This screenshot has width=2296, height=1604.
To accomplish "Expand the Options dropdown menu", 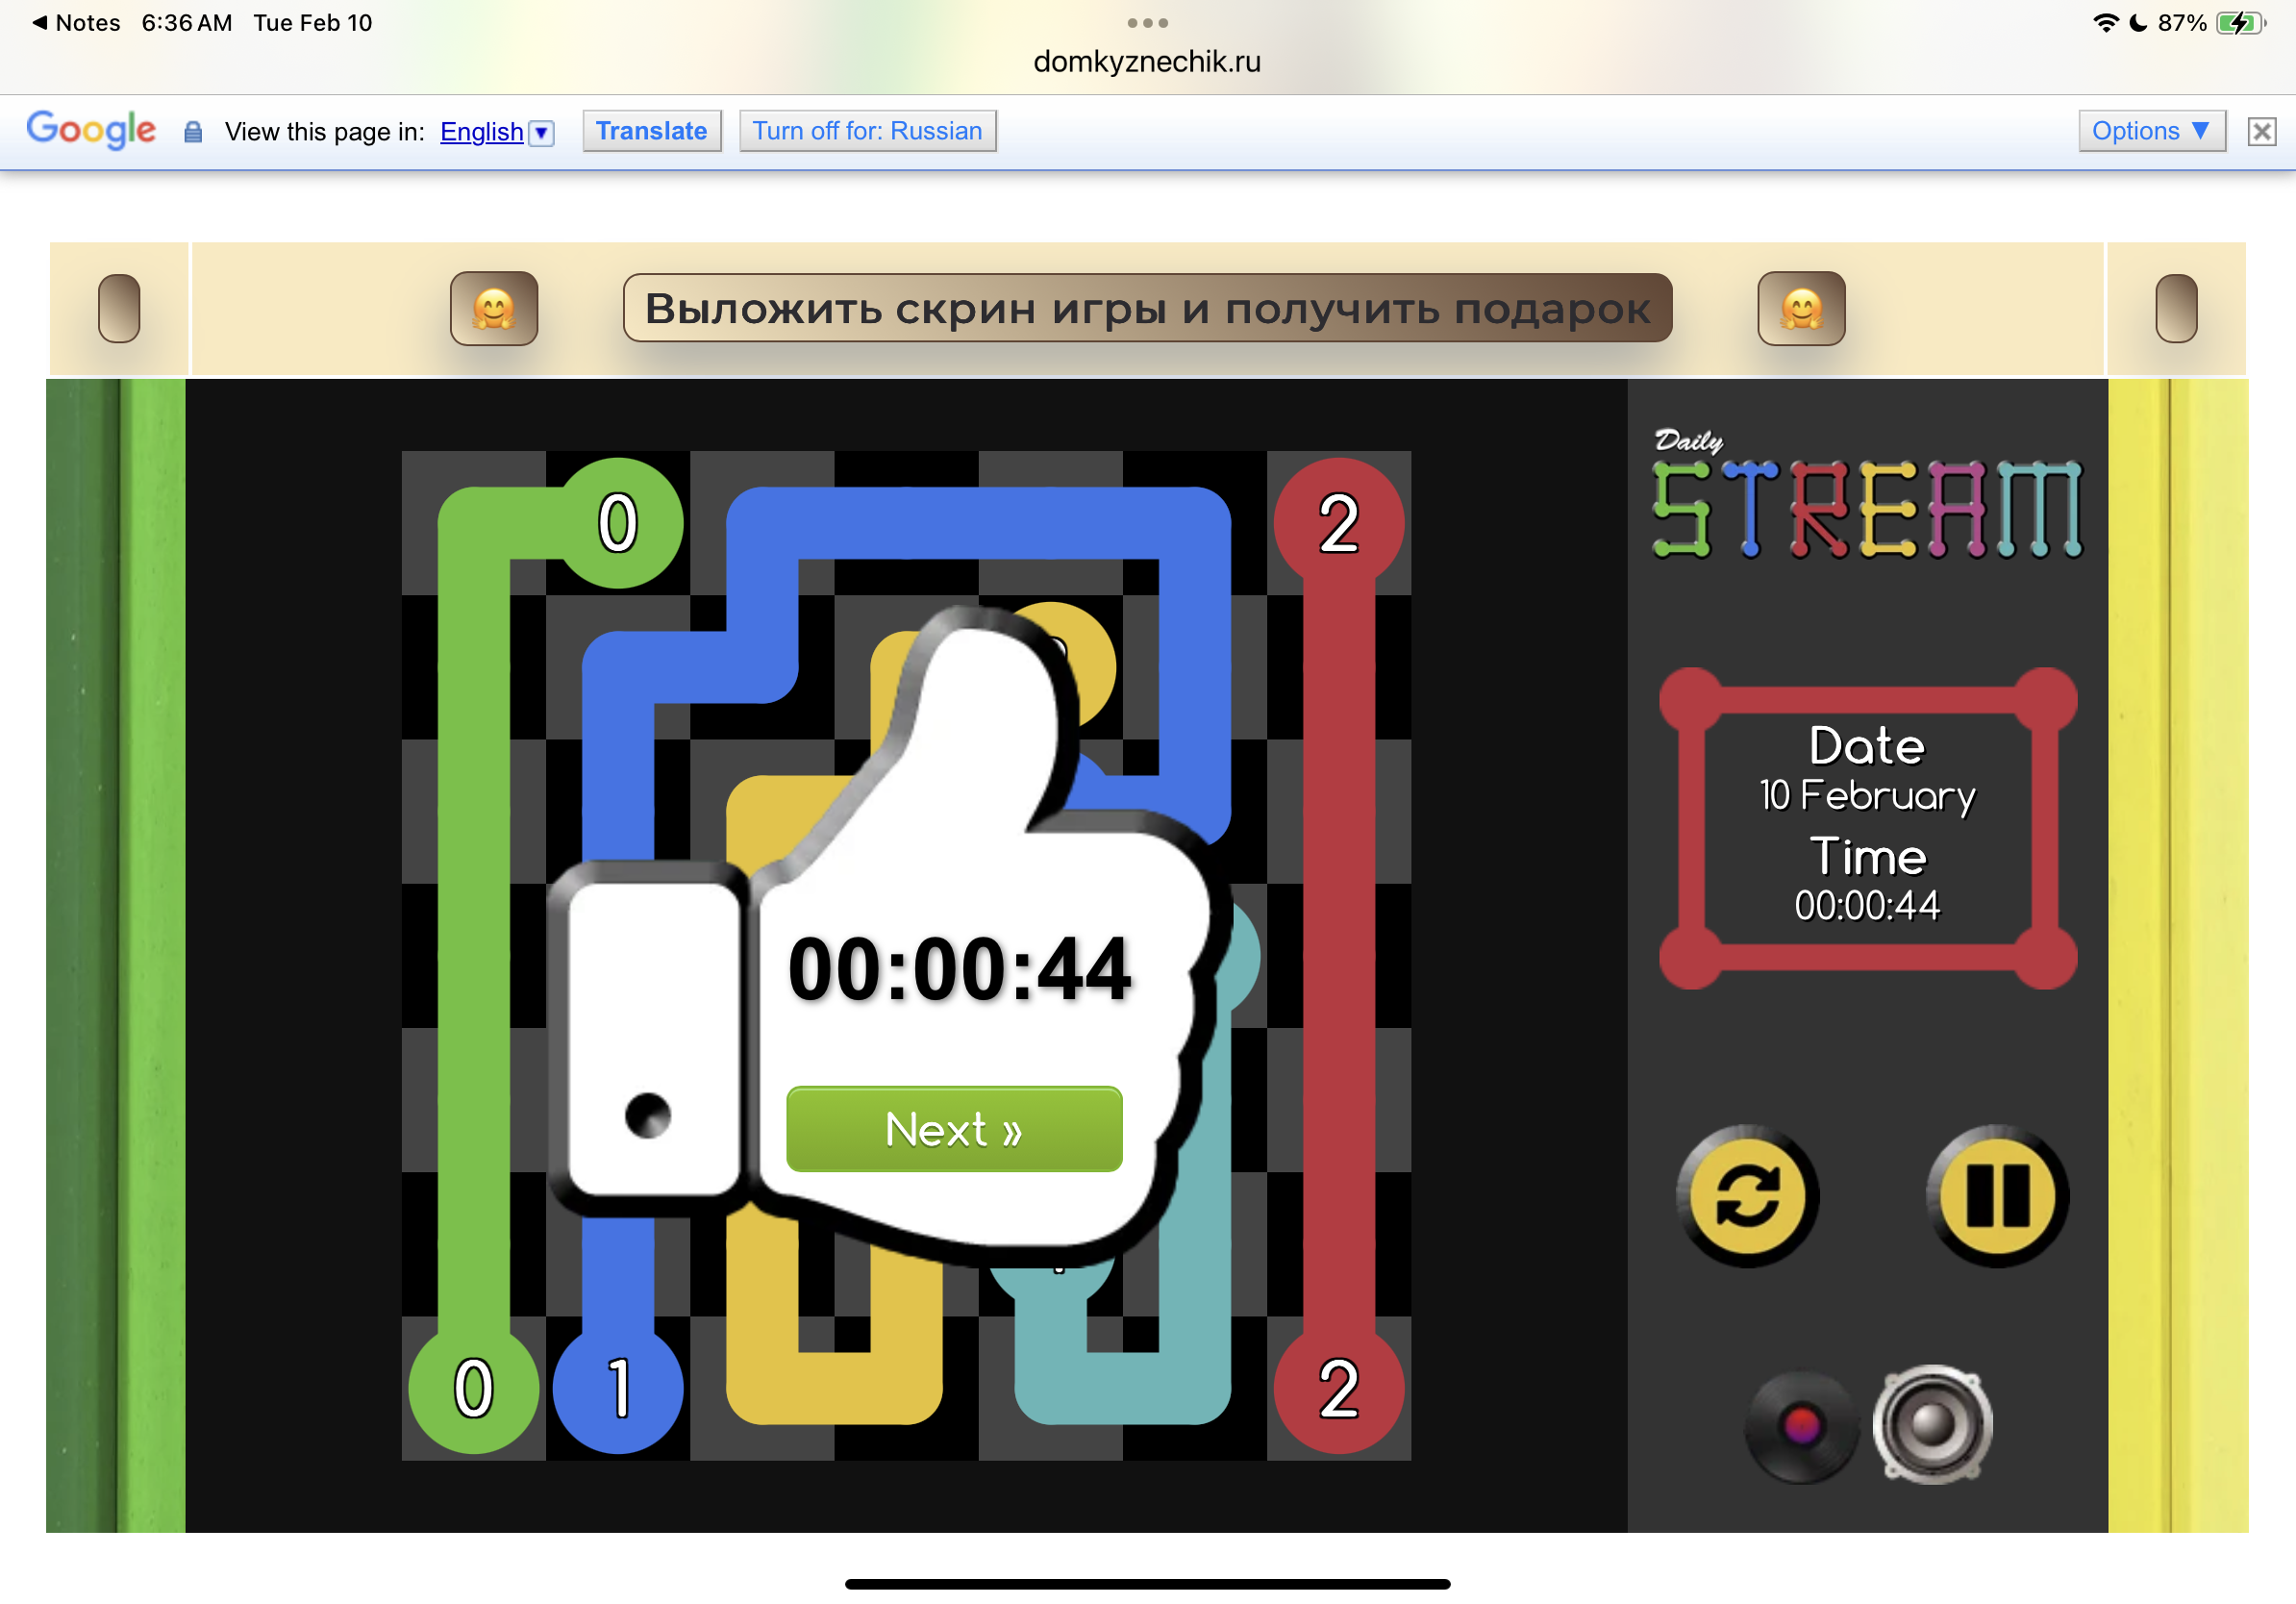I will (x=2150, y=131).
